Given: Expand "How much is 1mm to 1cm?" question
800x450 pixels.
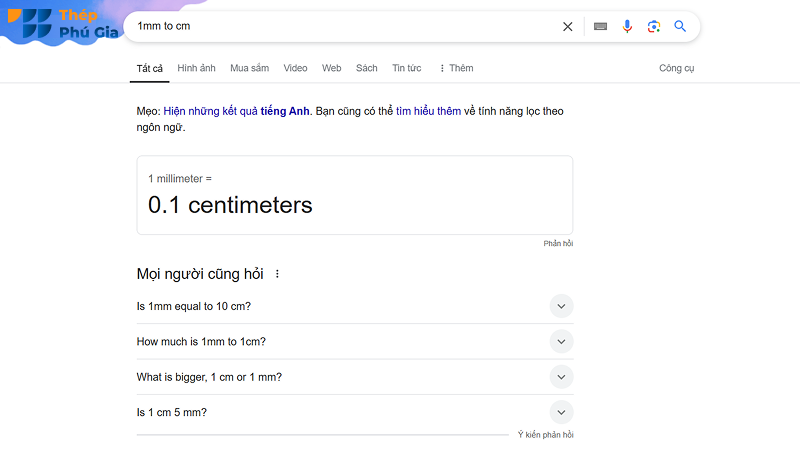Looking at the screenshot, I should click(561, 342).
